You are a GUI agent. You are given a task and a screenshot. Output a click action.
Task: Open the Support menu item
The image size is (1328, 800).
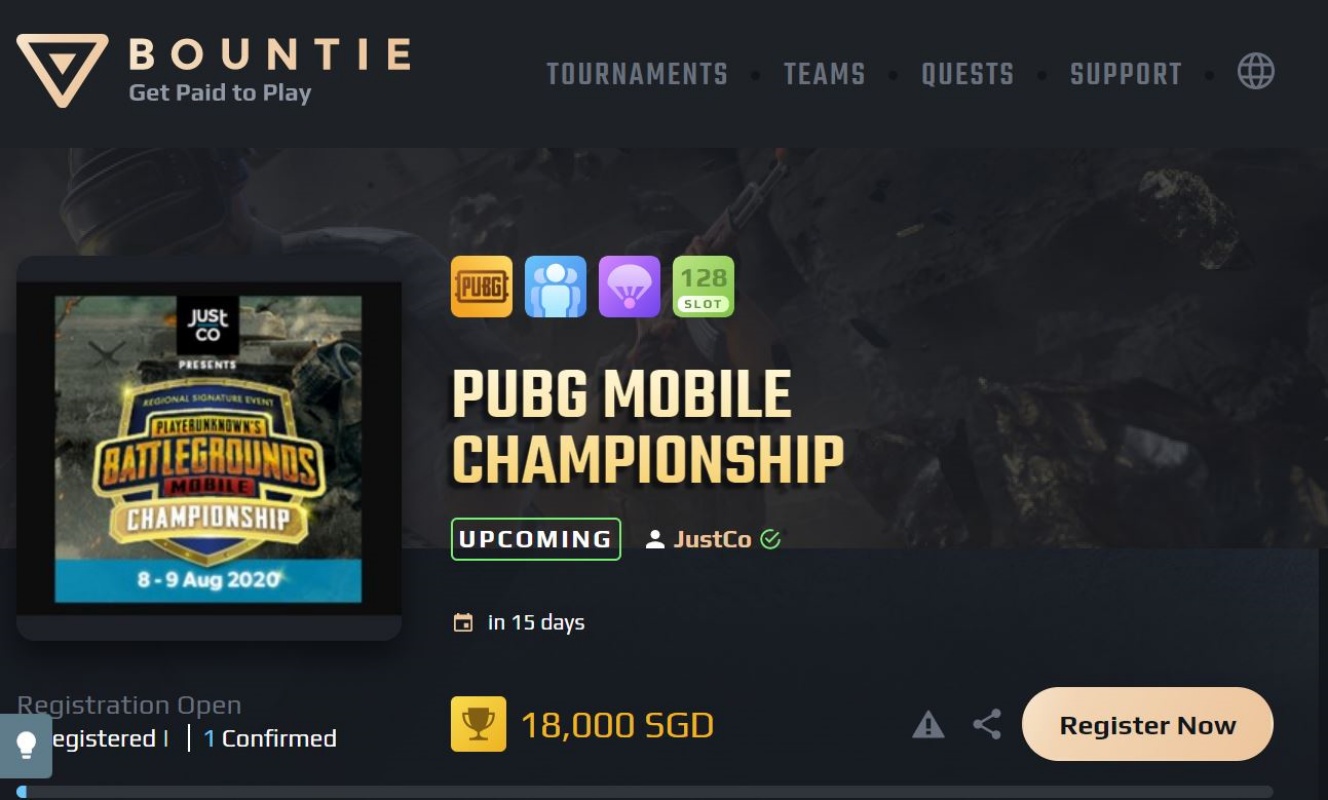click(1126, 74)
